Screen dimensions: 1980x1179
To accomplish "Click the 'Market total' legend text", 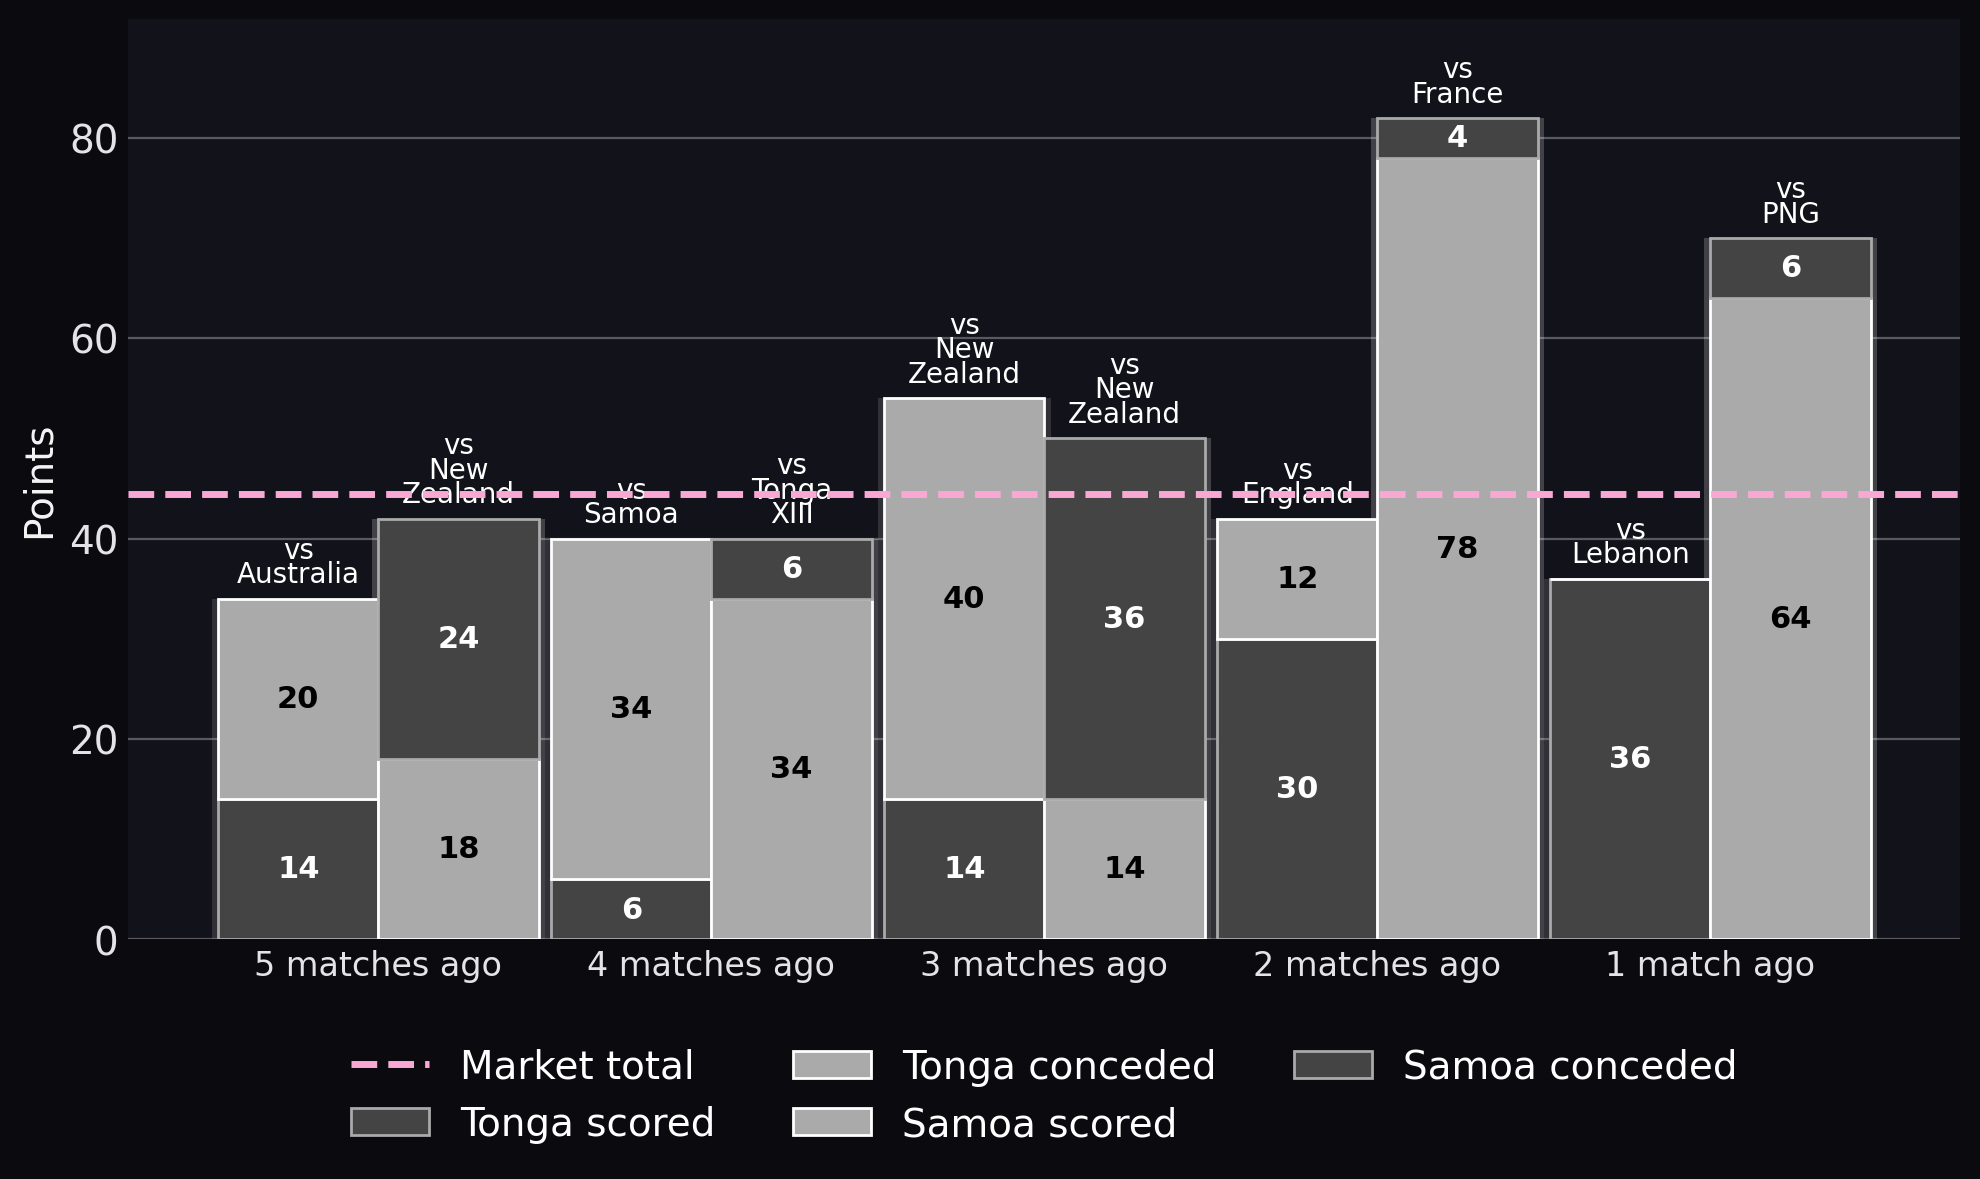I will (577, 1066).
